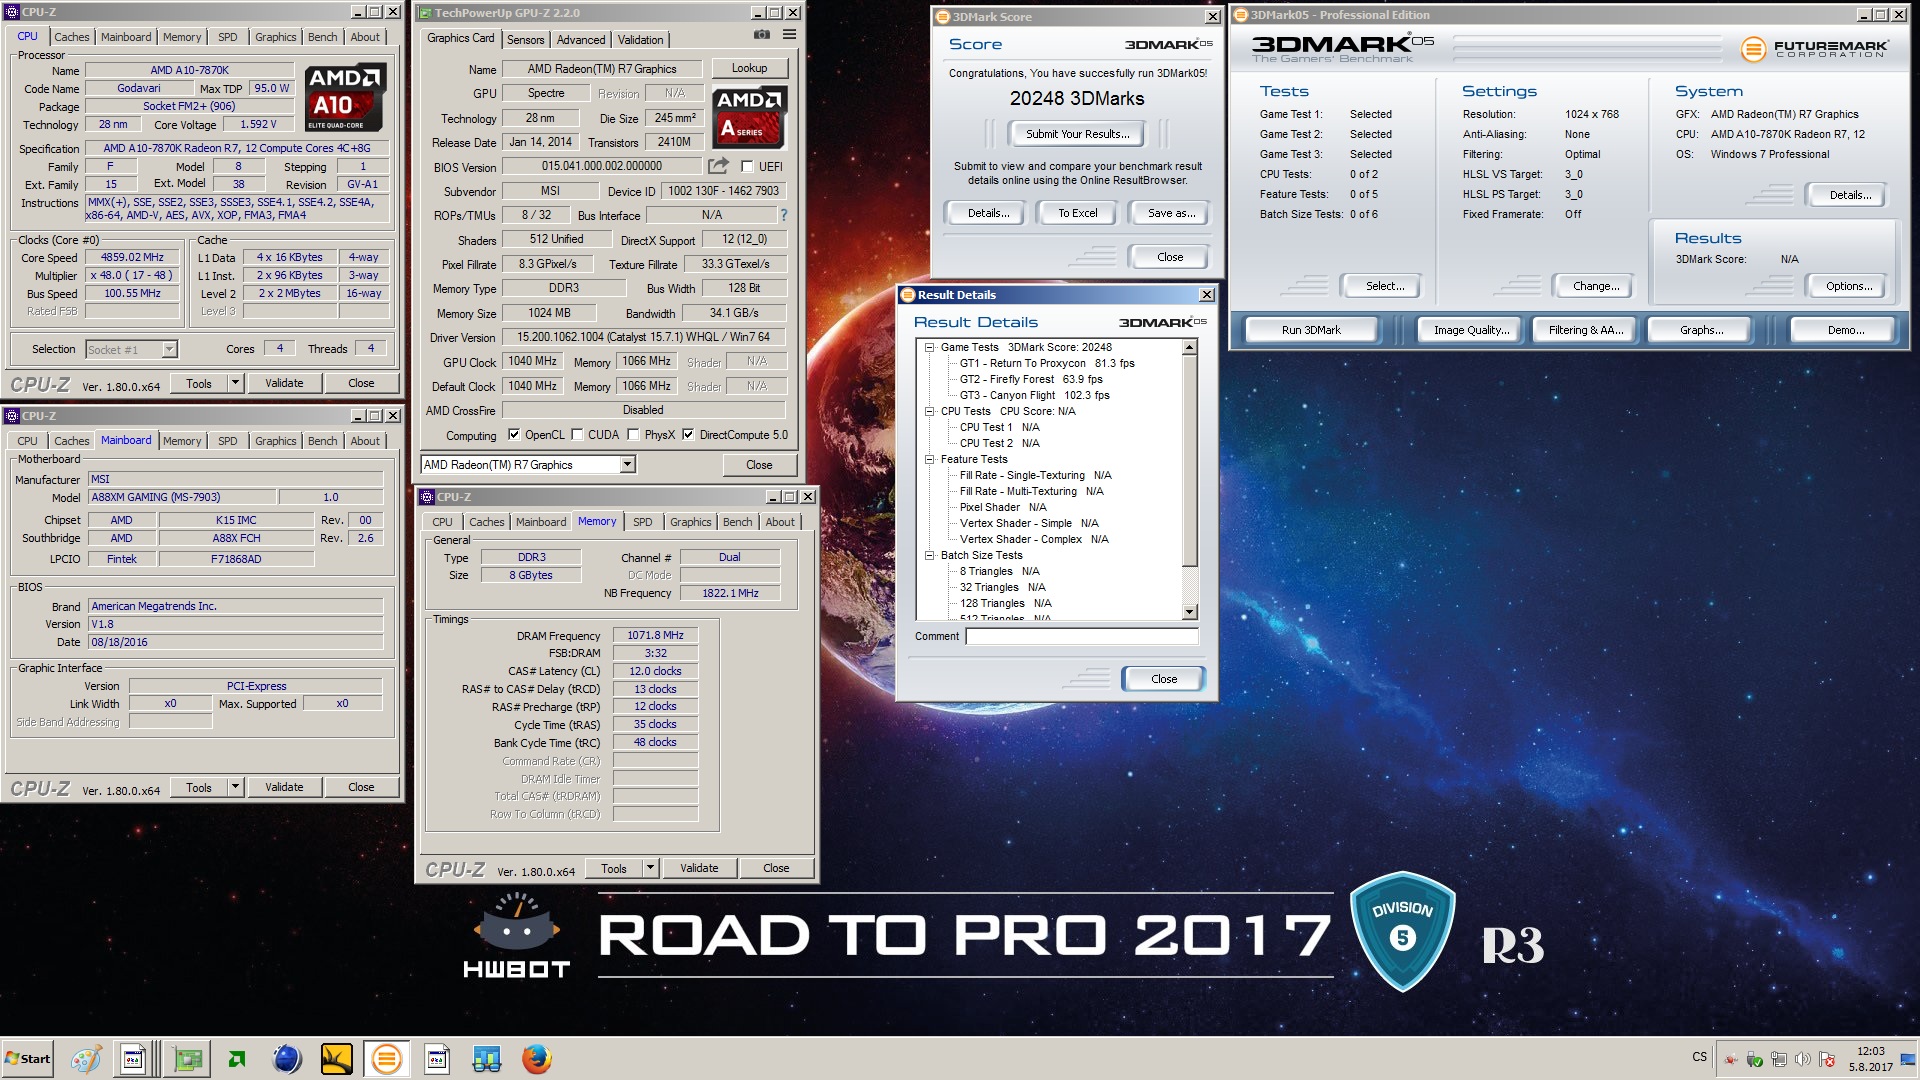Toggle the DirectCompute 5.0 checkbox
The image size is (1920, 1080).
(688, 434)
